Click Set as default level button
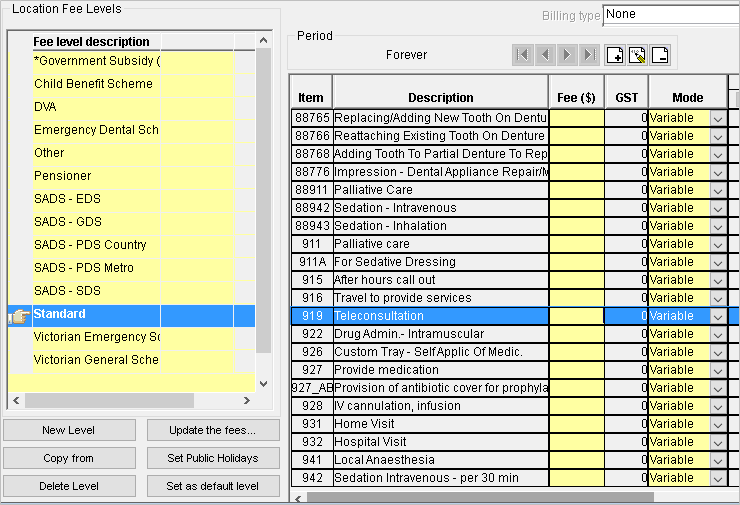Screen dimensions: 740x505 [x=213, y=486]
